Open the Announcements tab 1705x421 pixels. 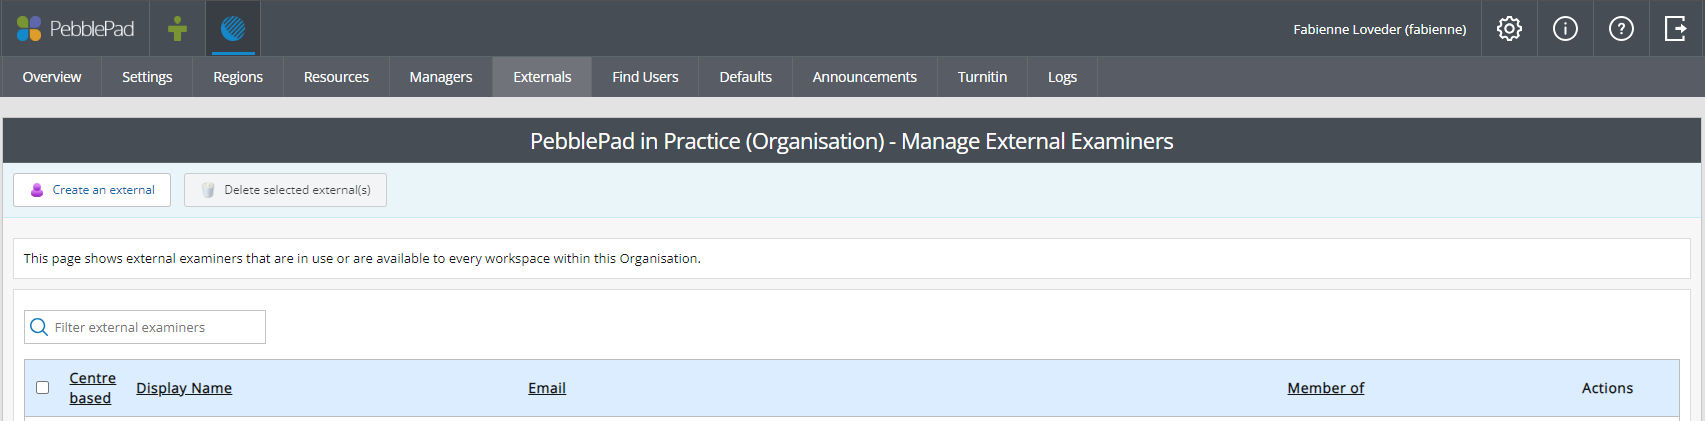point(865,77)
